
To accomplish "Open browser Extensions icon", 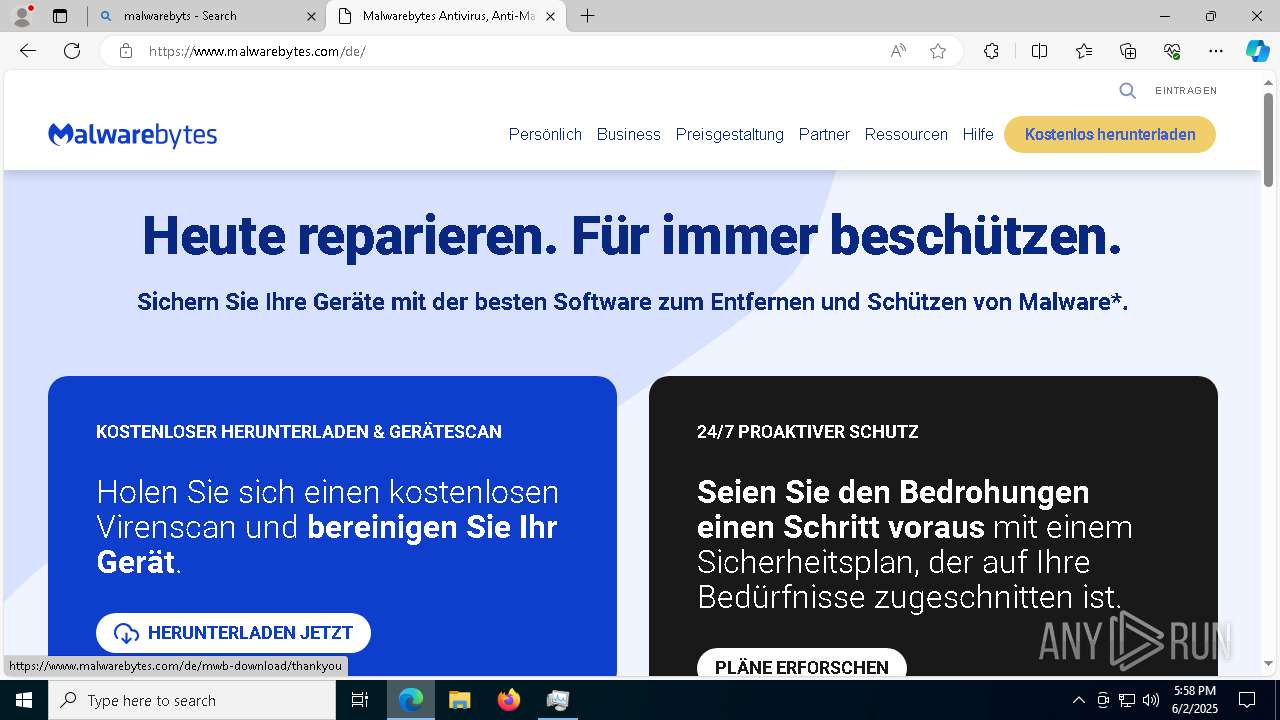I will click(991, 51).
